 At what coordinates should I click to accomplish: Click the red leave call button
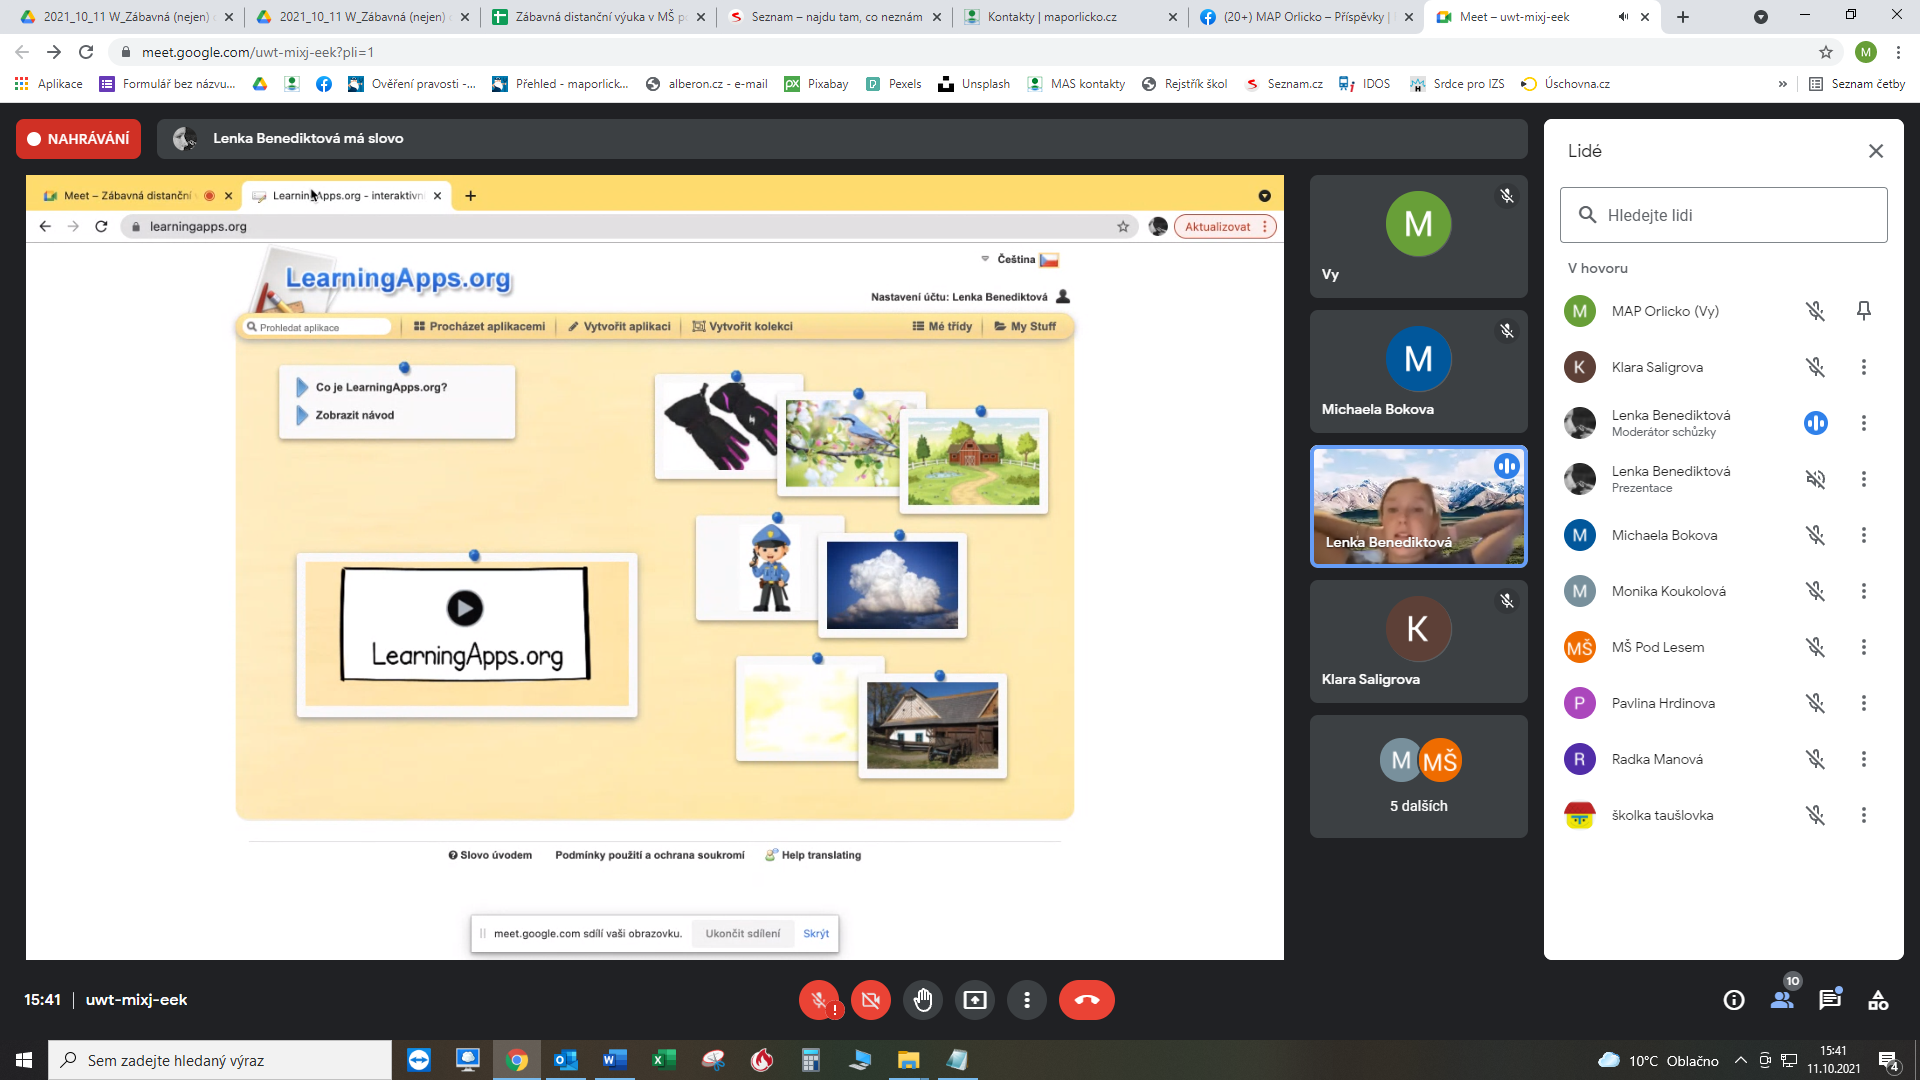(1086, 1000)
